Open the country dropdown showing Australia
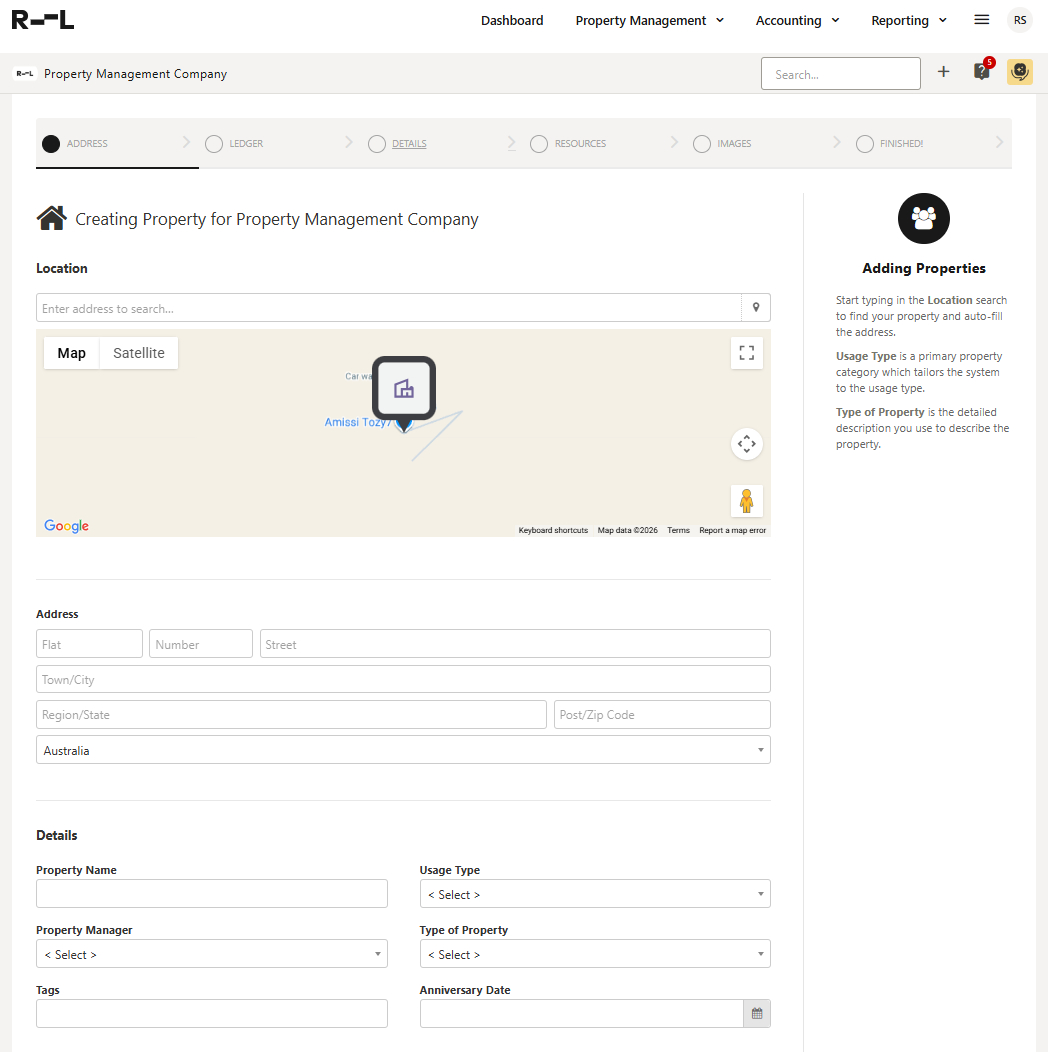This screenshot has width=1048, height=1052. 403,750
